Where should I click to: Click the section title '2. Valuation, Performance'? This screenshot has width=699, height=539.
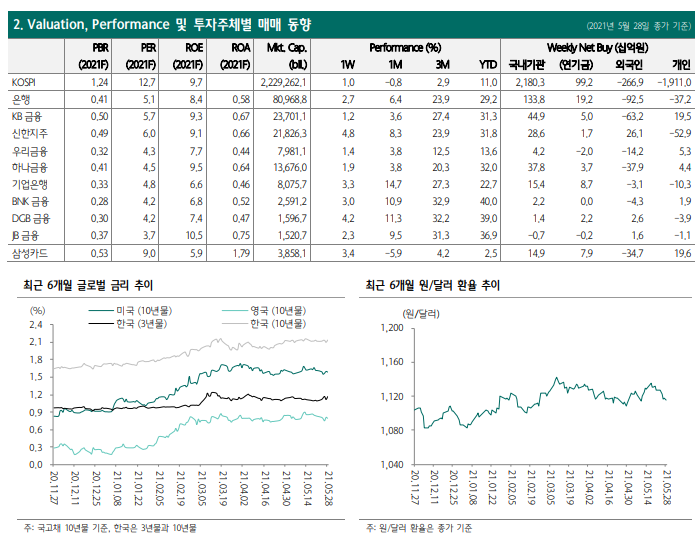tap(91, 25)
